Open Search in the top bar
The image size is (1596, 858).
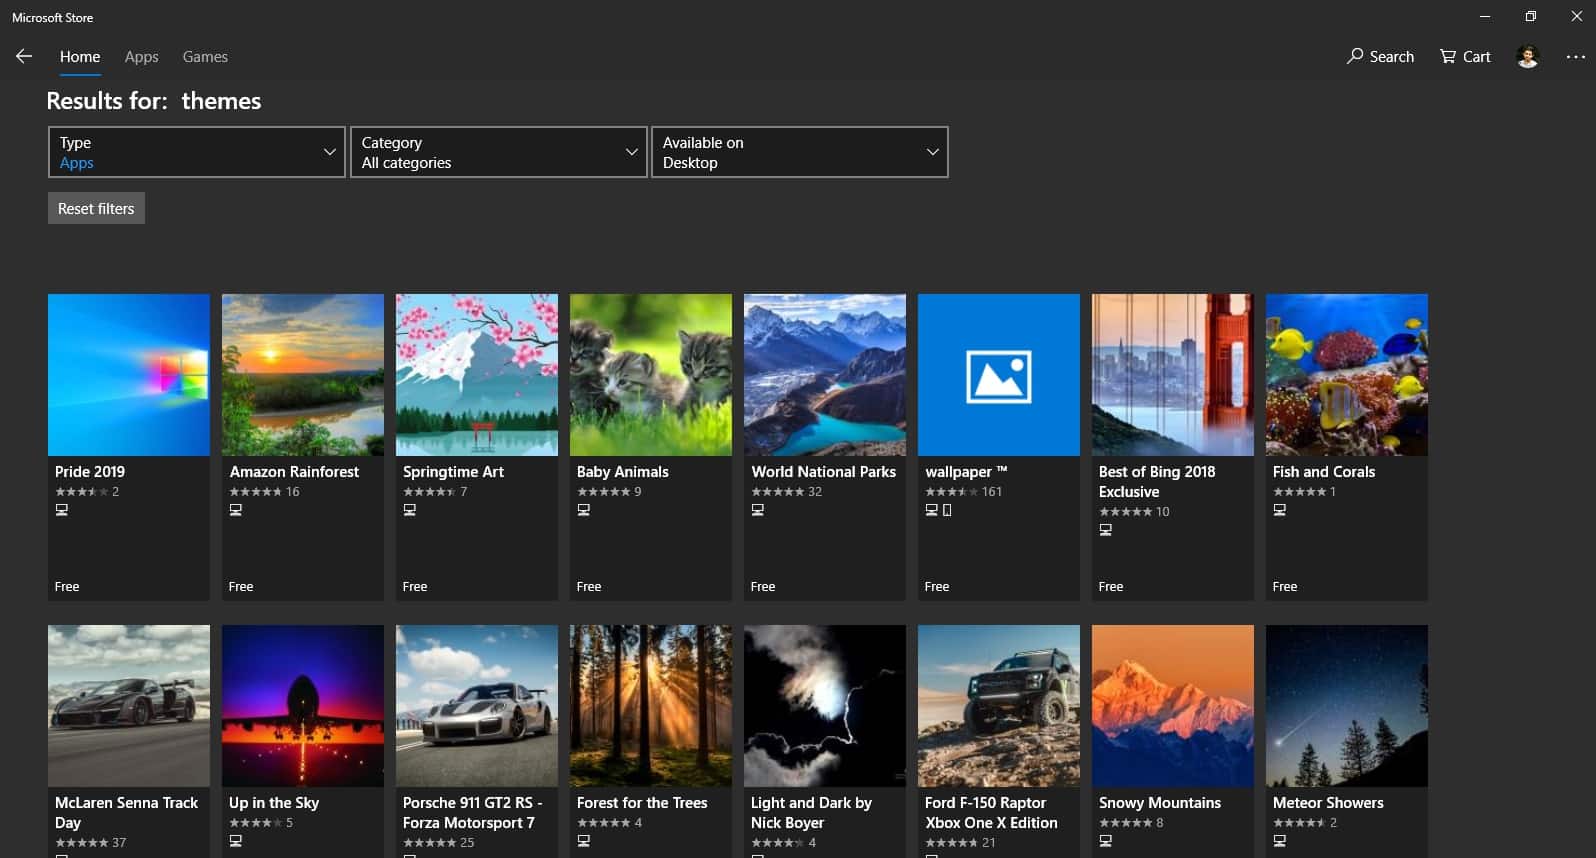coord(1380,57)
